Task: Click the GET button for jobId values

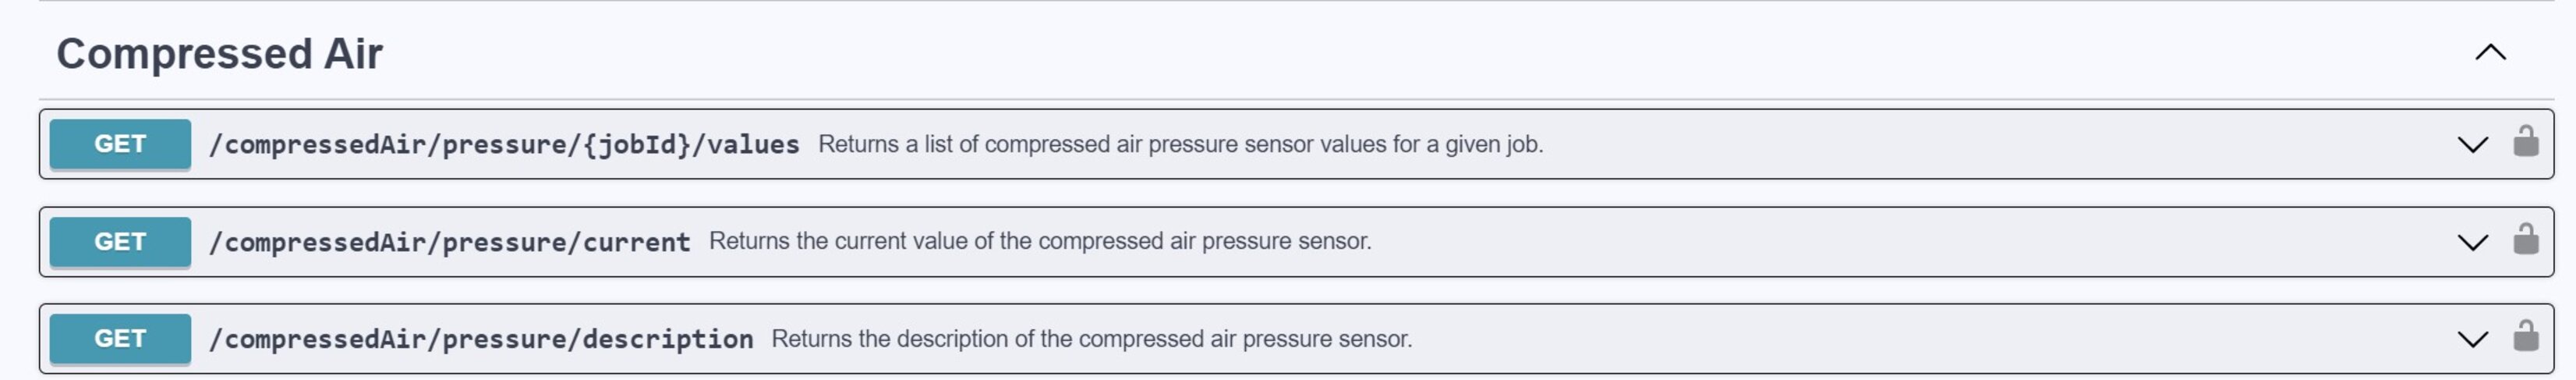Action: coord(120,144)
